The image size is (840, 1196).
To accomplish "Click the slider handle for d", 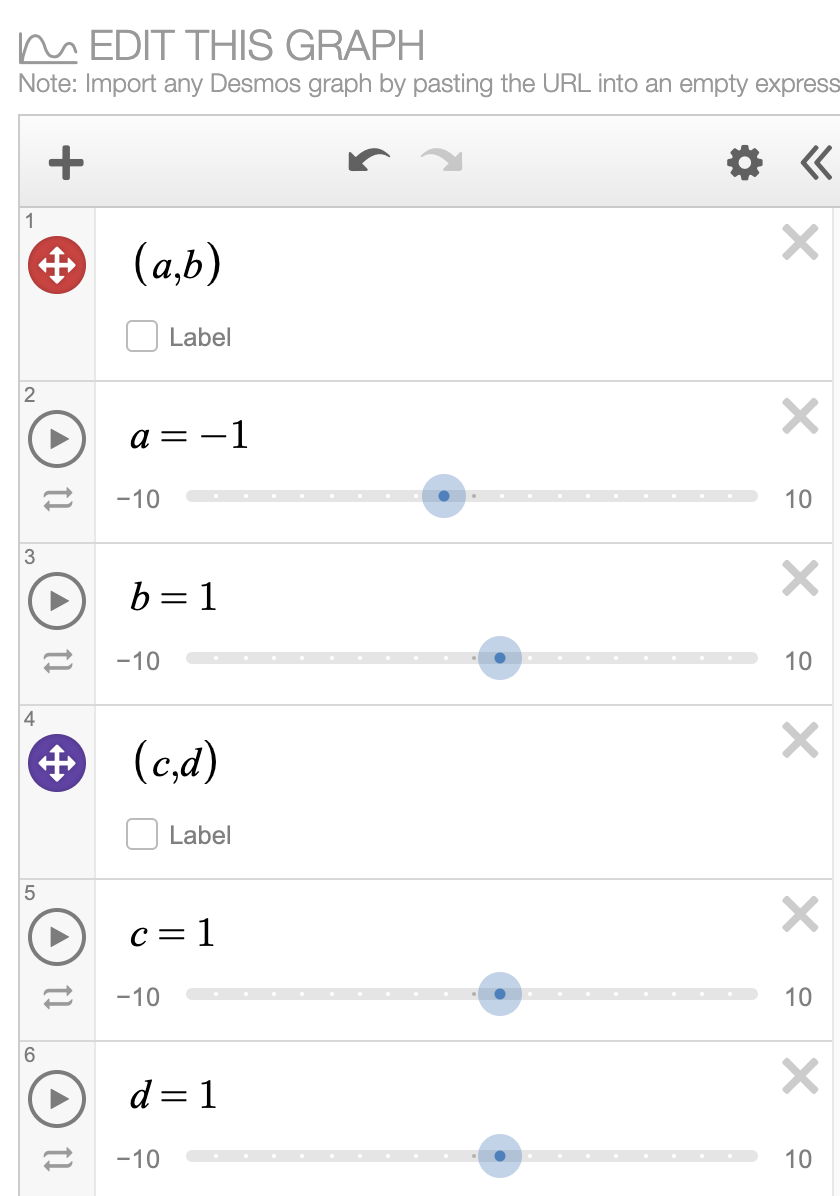I will pyautogui.click(x=498, y=1155).
